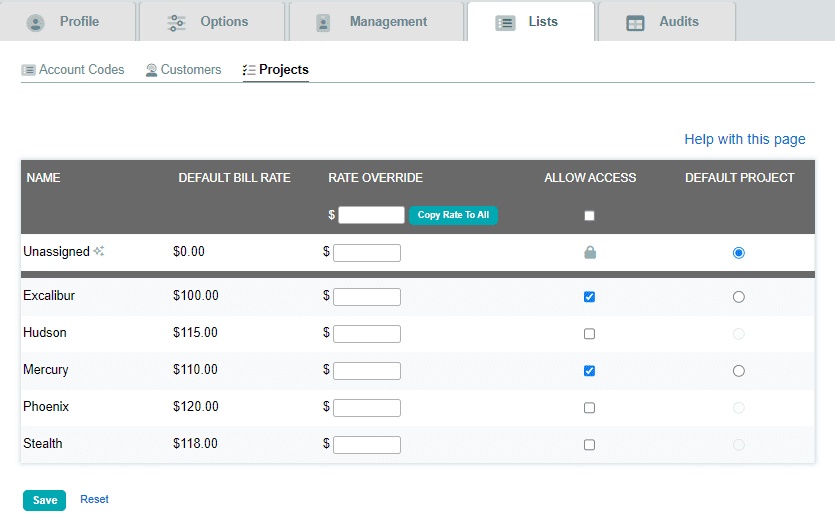Screen dimensions: 835x529
Task: Click the Save button
Action: pyautogui.click(x=44, y=500)
